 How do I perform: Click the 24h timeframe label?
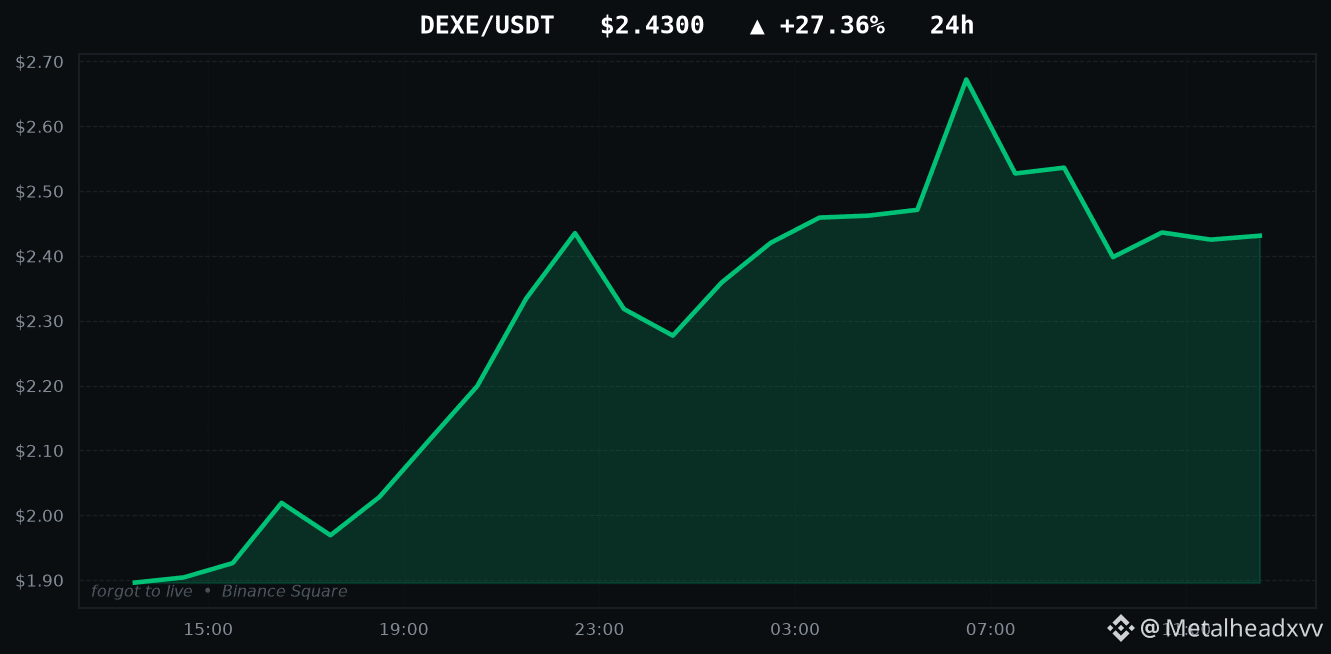coord(952,25)
